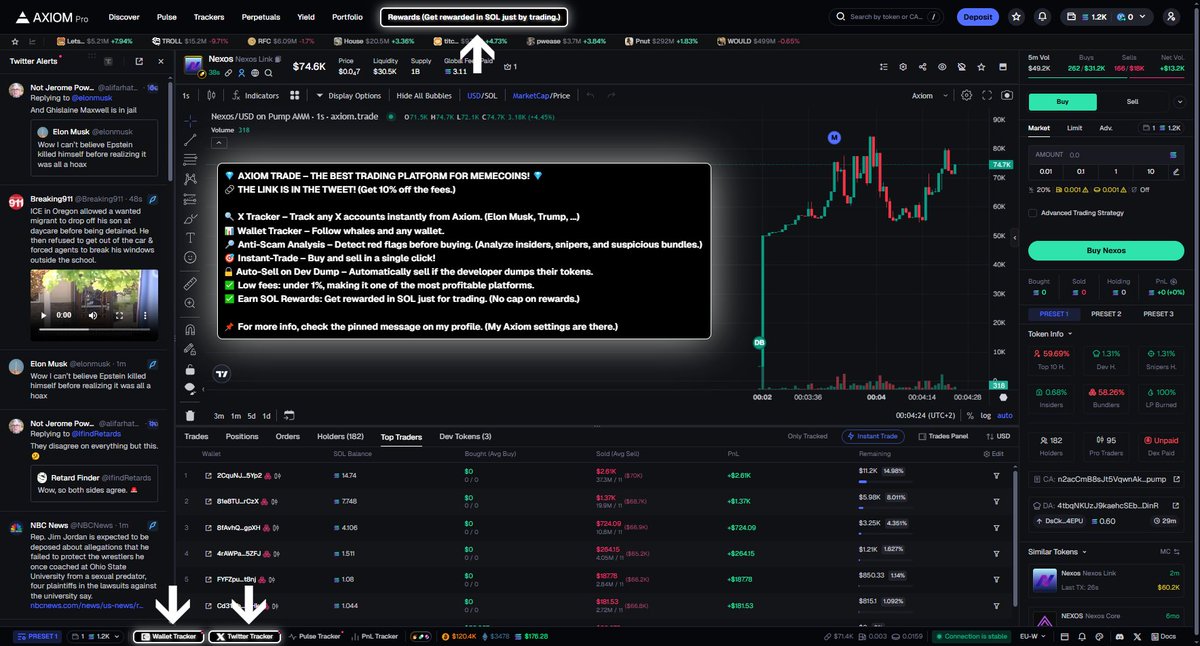1200x646 pixels.
Task: Toggle chart fullscreen mode icon
Action: click(x=988, y=96)
